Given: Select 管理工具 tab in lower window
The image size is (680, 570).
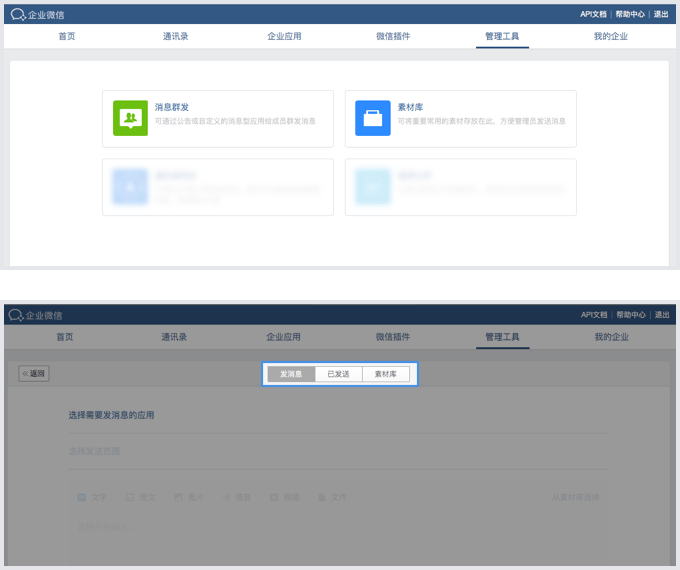Looking at the screenshot, I should (x=502, y=337).
